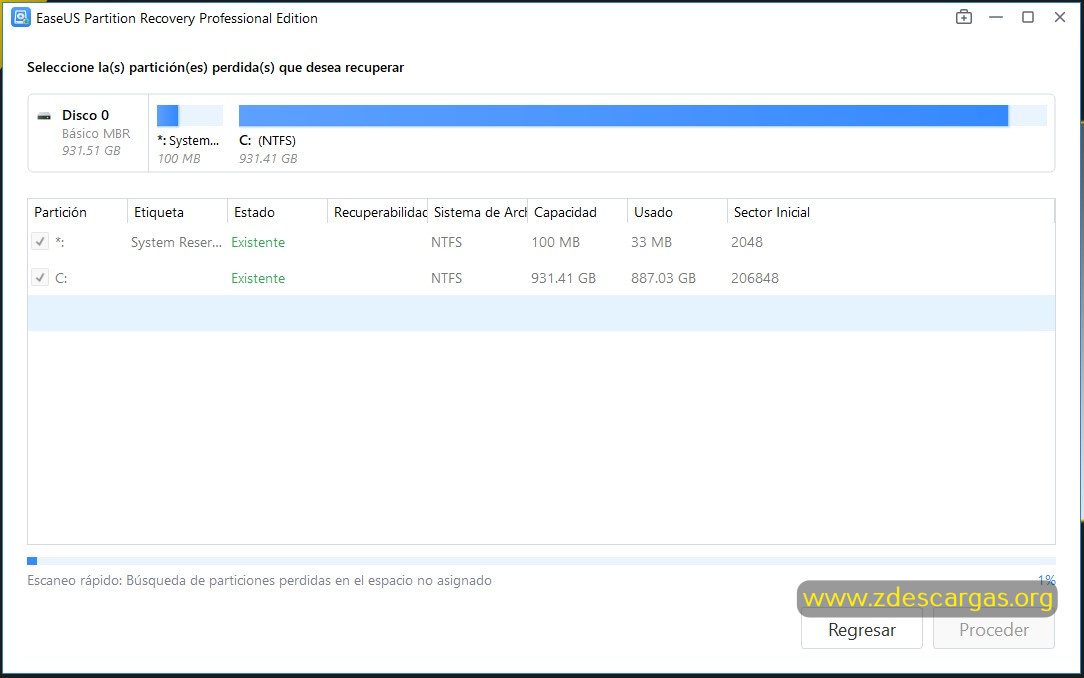Click Existente status in the *: row

258,242
